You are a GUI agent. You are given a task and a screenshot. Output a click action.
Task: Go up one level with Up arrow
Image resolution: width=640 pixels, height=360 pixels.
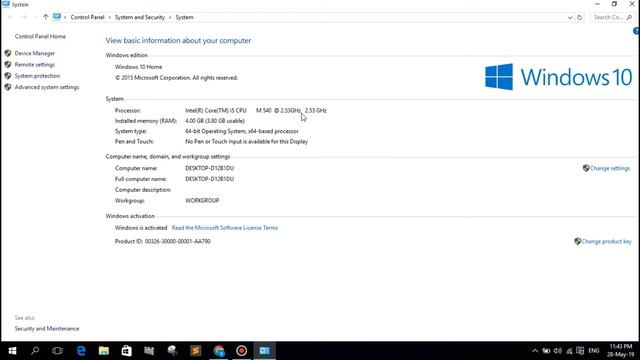pos(45,17)
